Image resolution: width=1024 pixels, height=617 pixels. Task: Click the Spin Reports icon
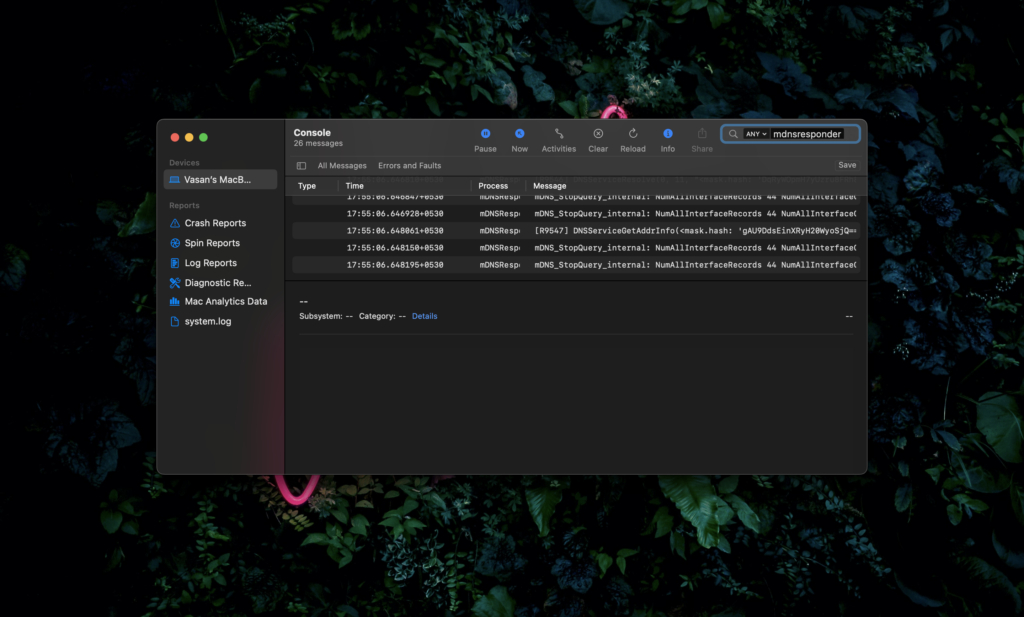(174, 243)
